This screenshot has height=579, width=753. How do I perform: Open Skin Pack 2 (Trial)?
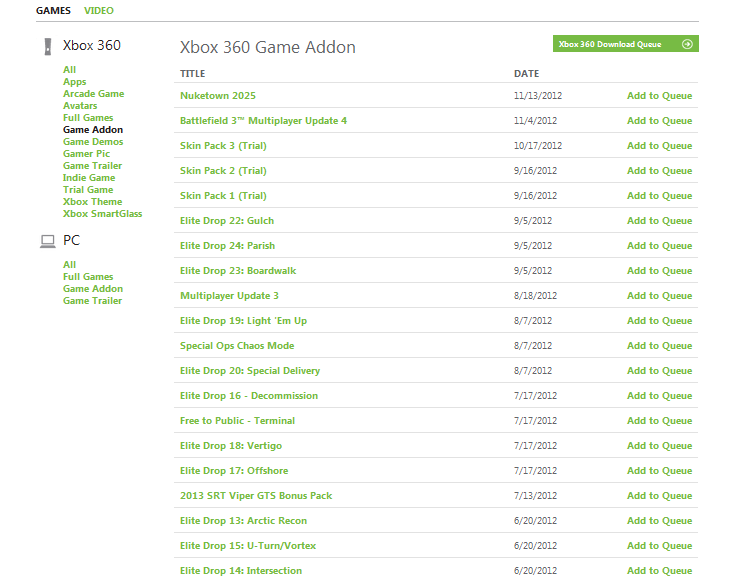pyautogui.click(x=223, y=170)
